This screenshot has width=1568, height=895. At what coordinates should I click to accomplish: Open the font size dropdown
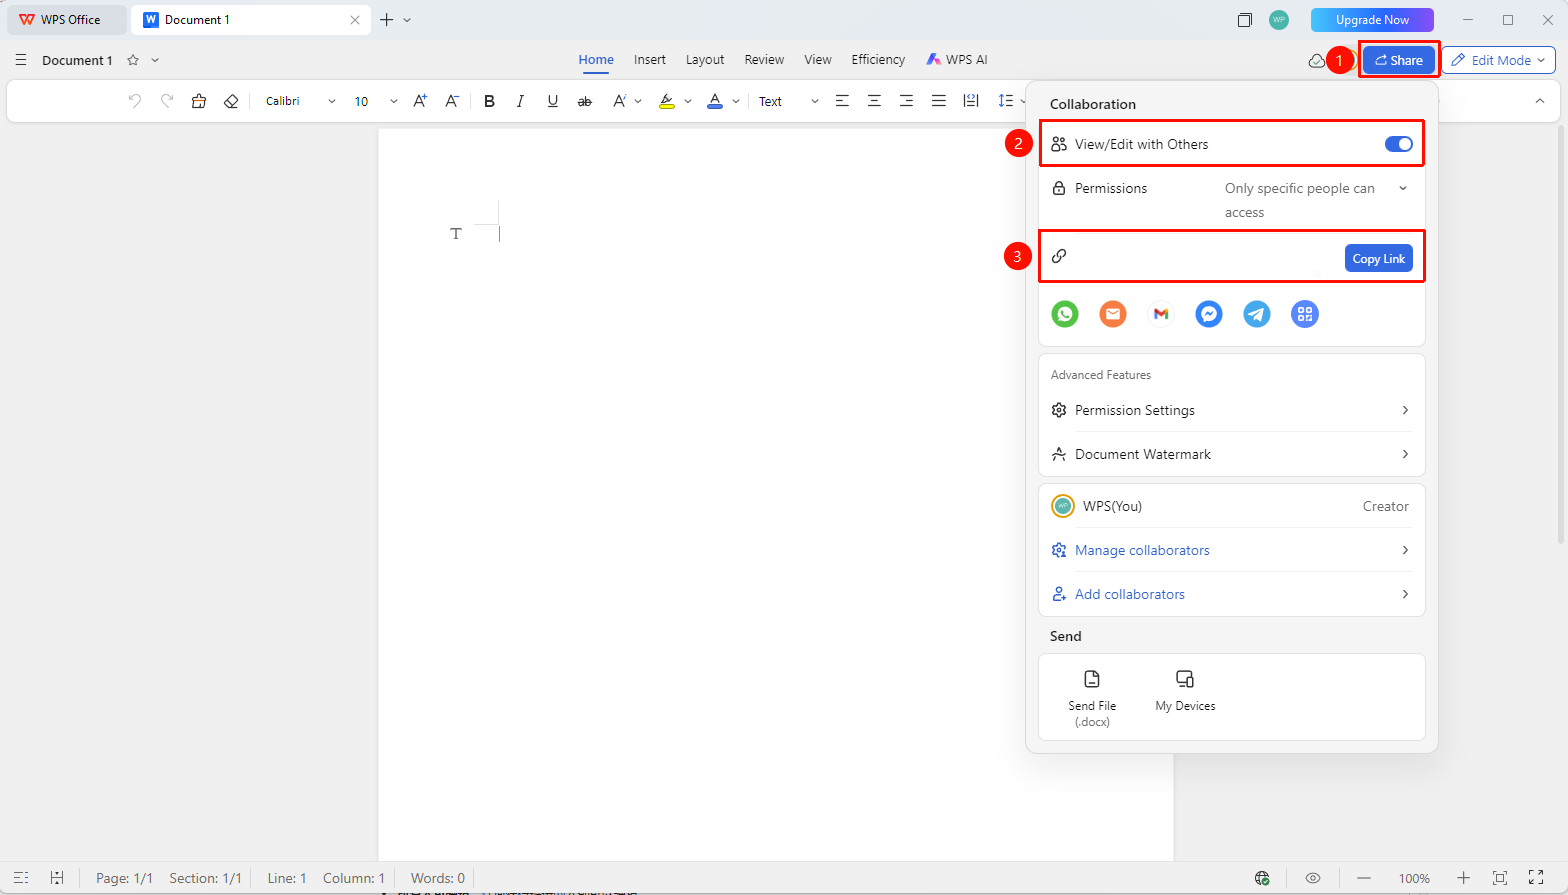393,101
